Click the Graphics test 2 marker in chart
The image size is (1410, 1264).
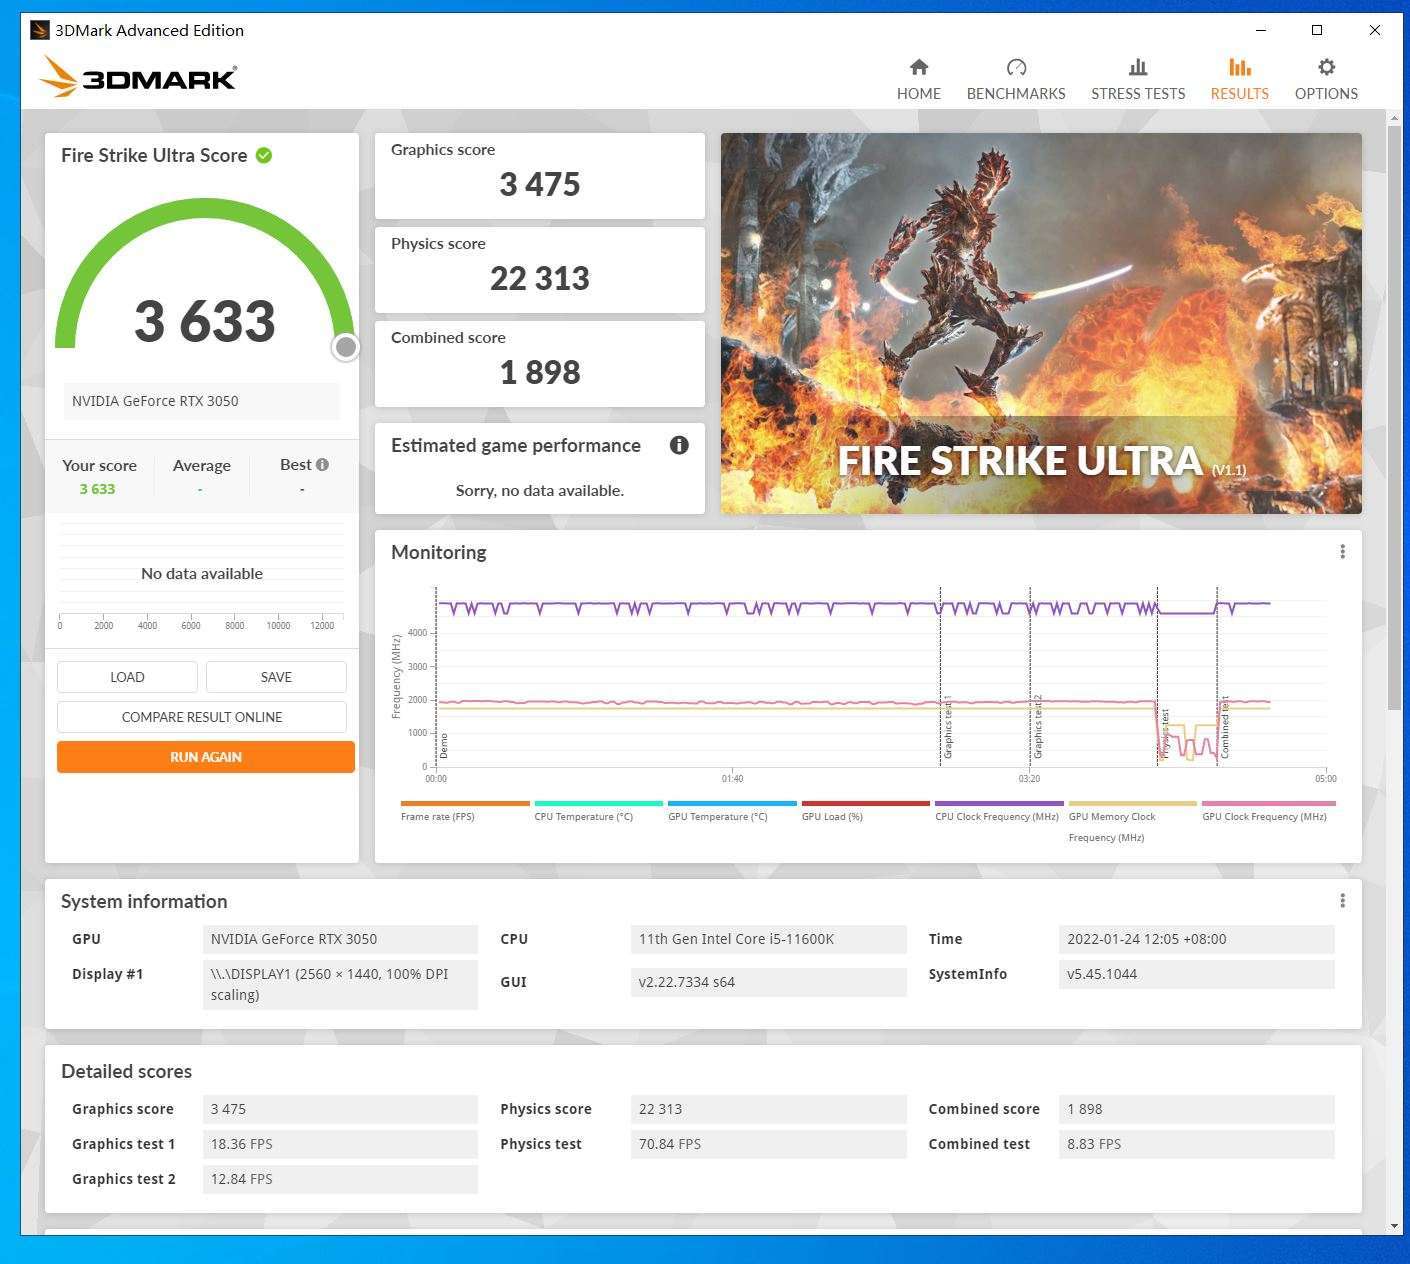(x=1037, y=726)
